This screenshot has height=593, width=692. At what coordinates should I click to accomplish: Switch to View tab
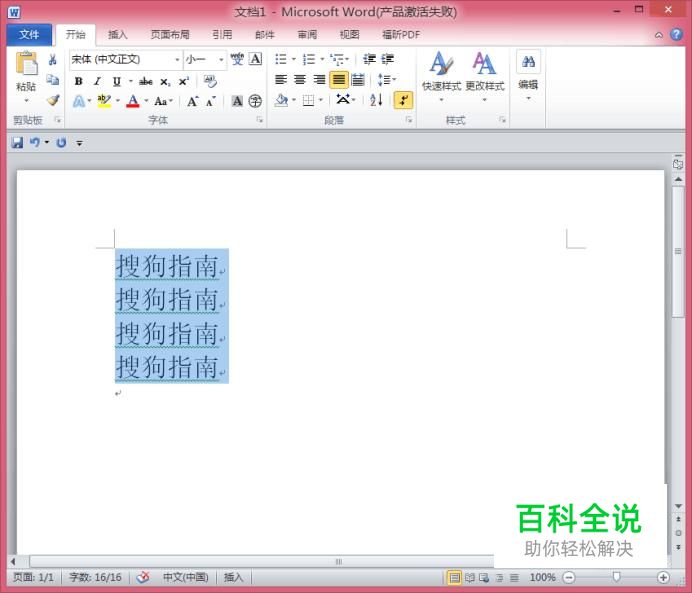tap(350, 35)
